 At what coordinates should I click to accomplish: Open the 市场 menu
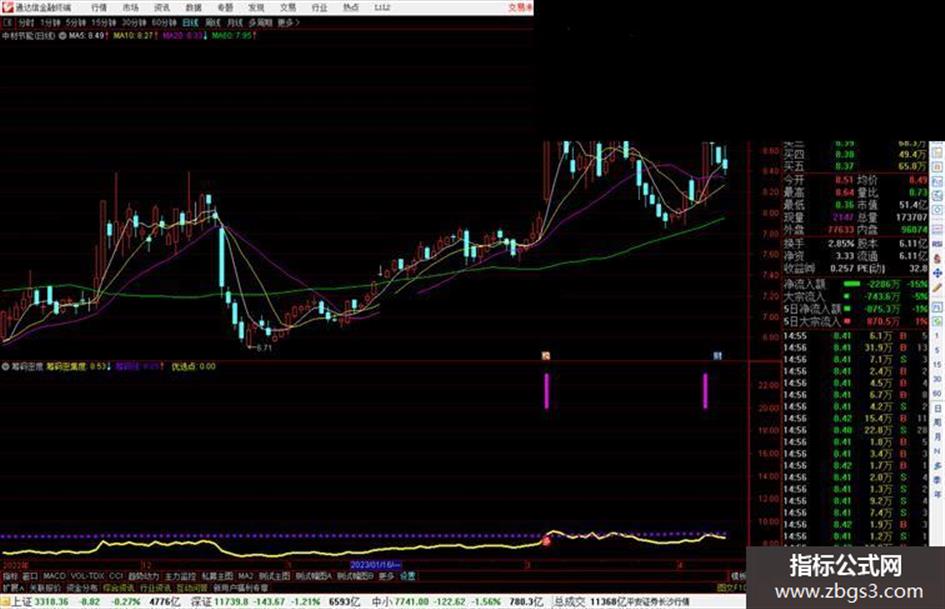point(130,8)
